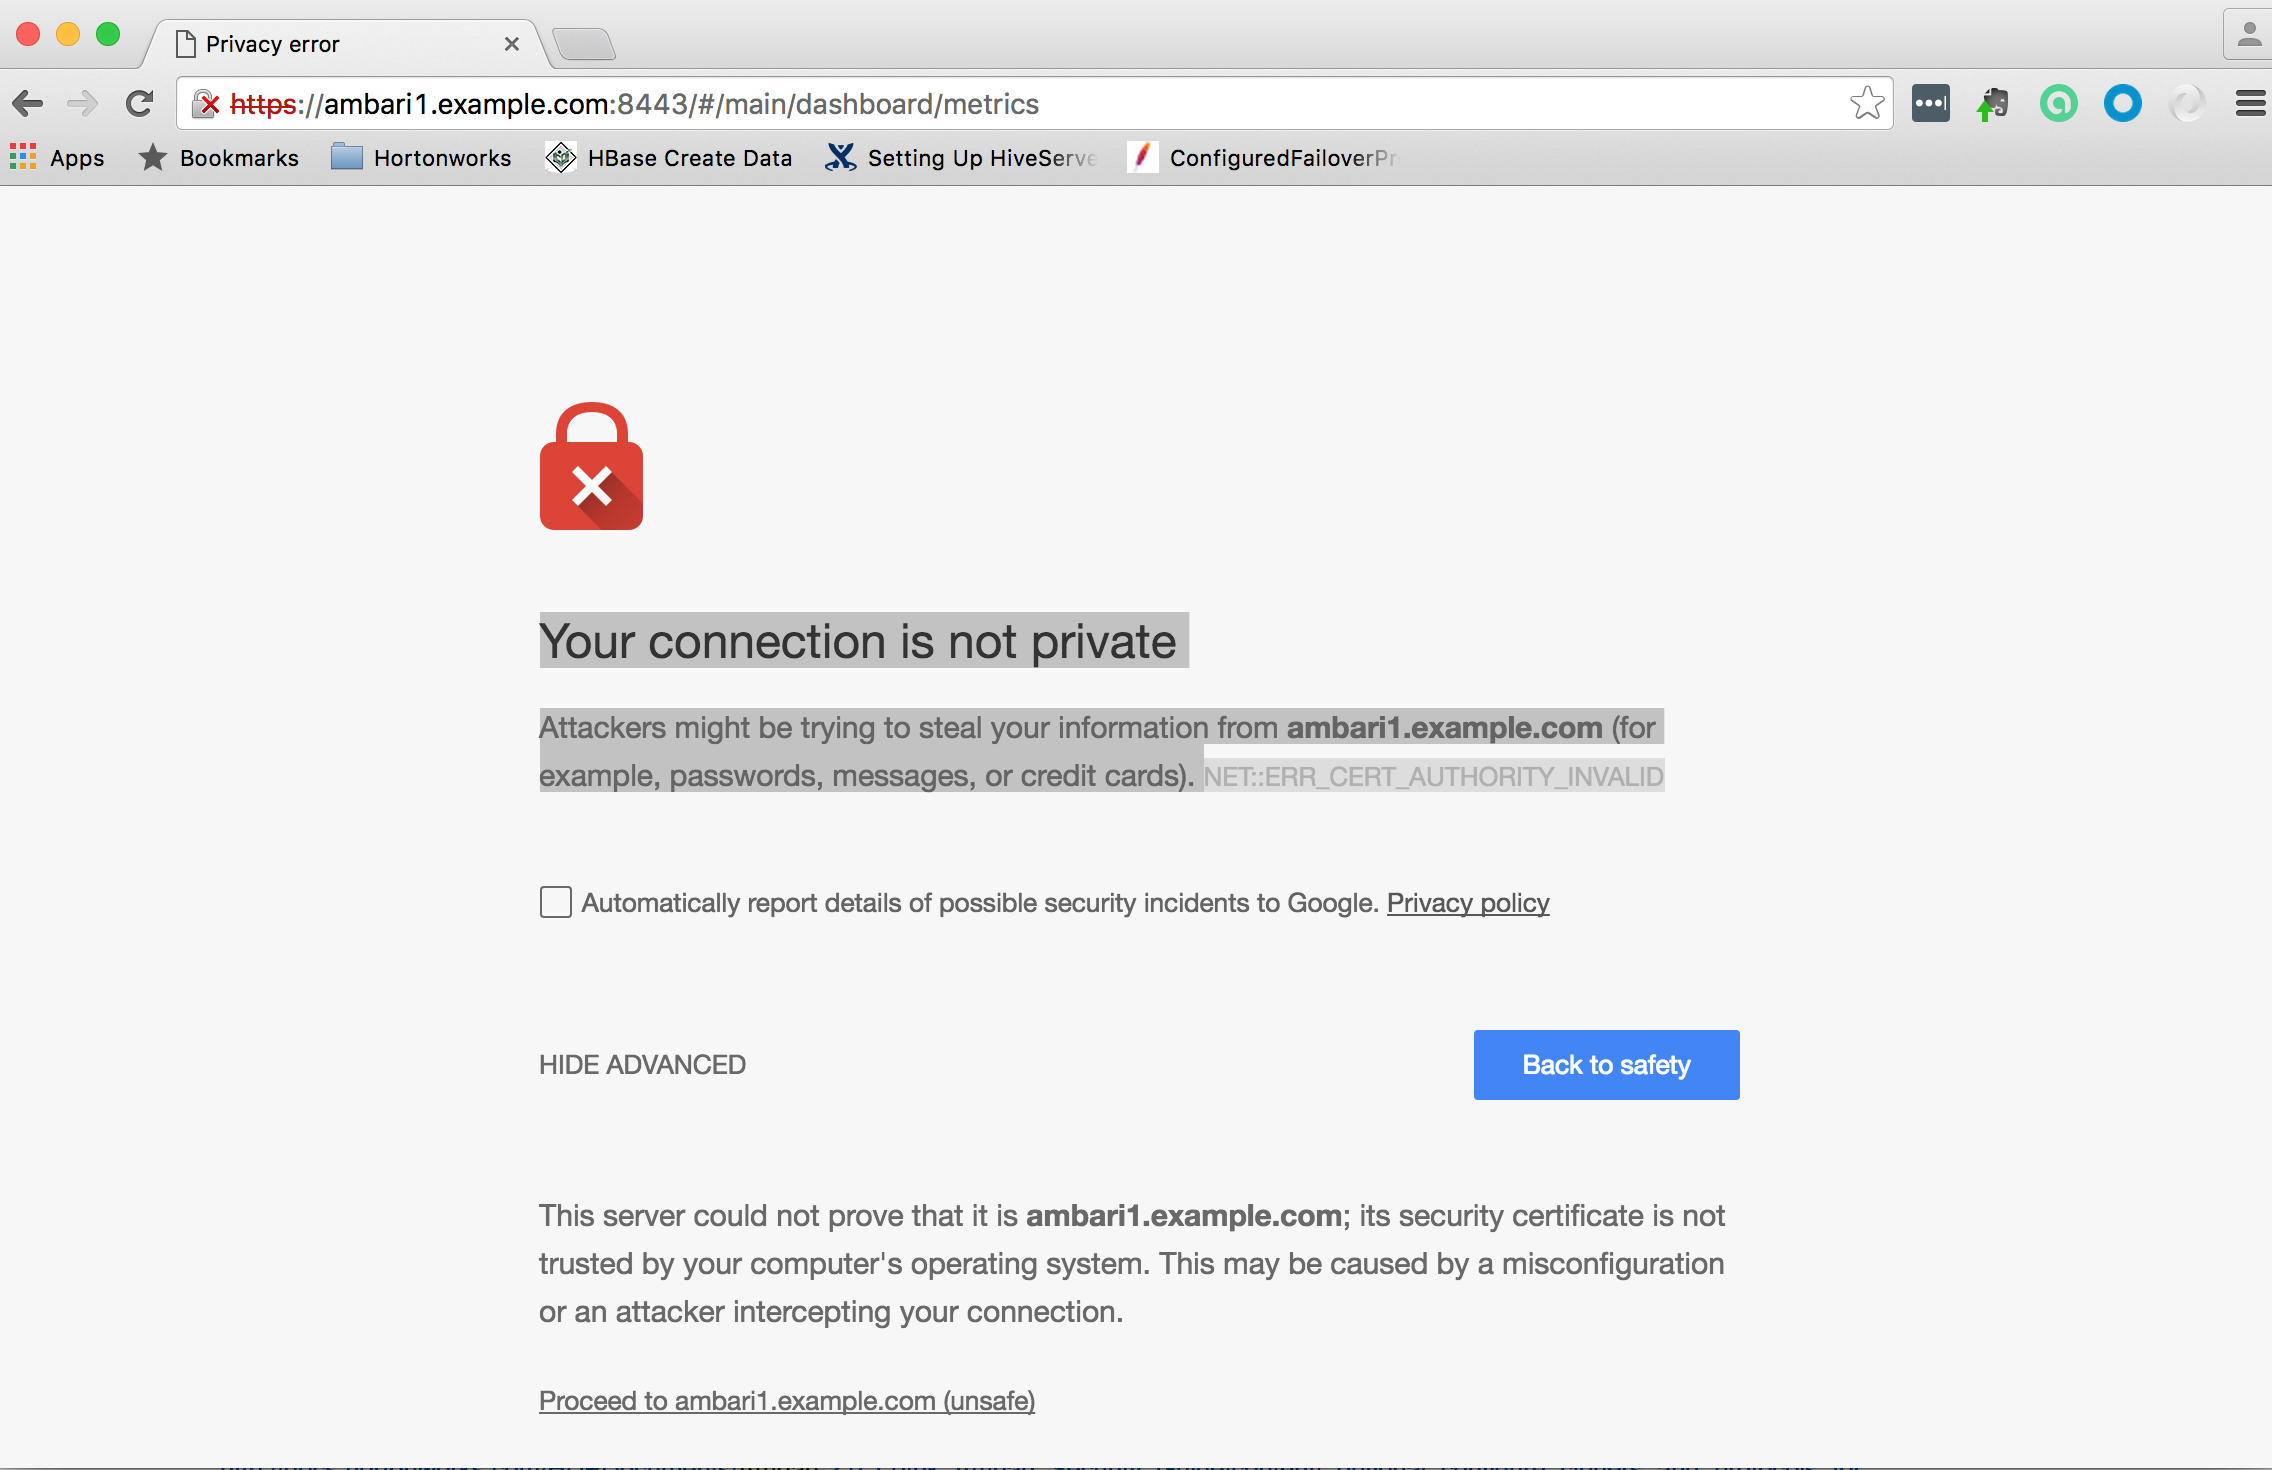Screen dimensions: 2272x1470
Task: Open the Chrome profile user button
Action: pos(2248,36)
